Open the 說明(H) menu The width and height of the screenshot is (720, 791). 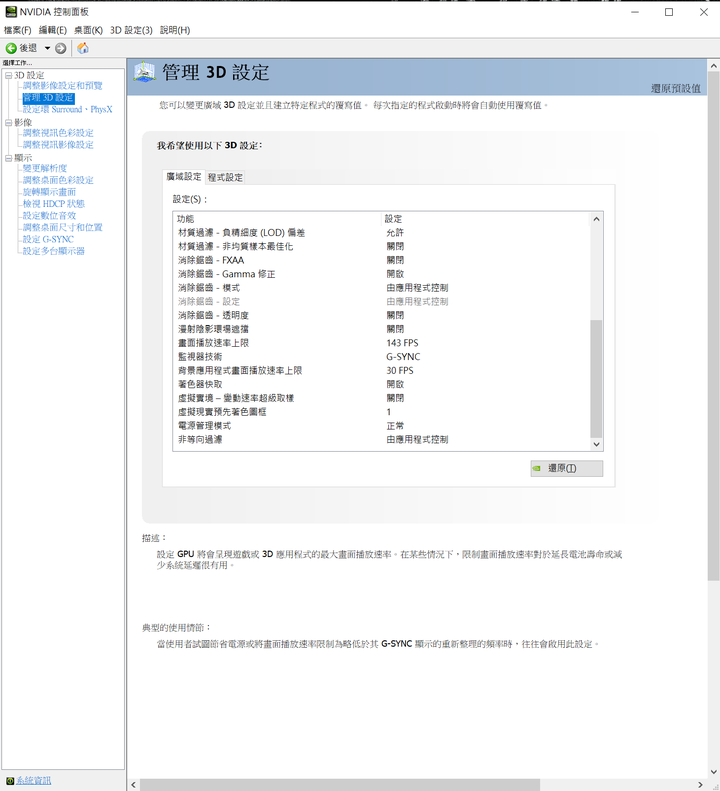click(x=175, y=30)
